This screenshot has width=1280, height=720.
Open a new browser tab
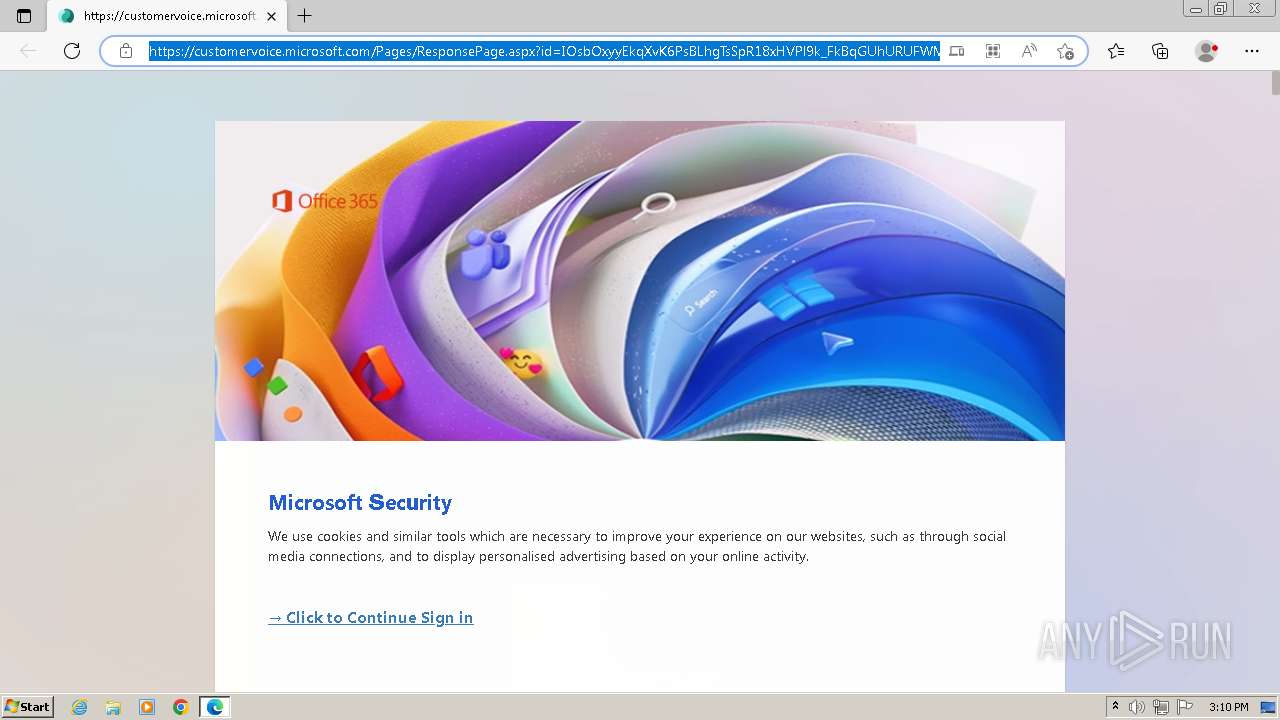[305, 16]
